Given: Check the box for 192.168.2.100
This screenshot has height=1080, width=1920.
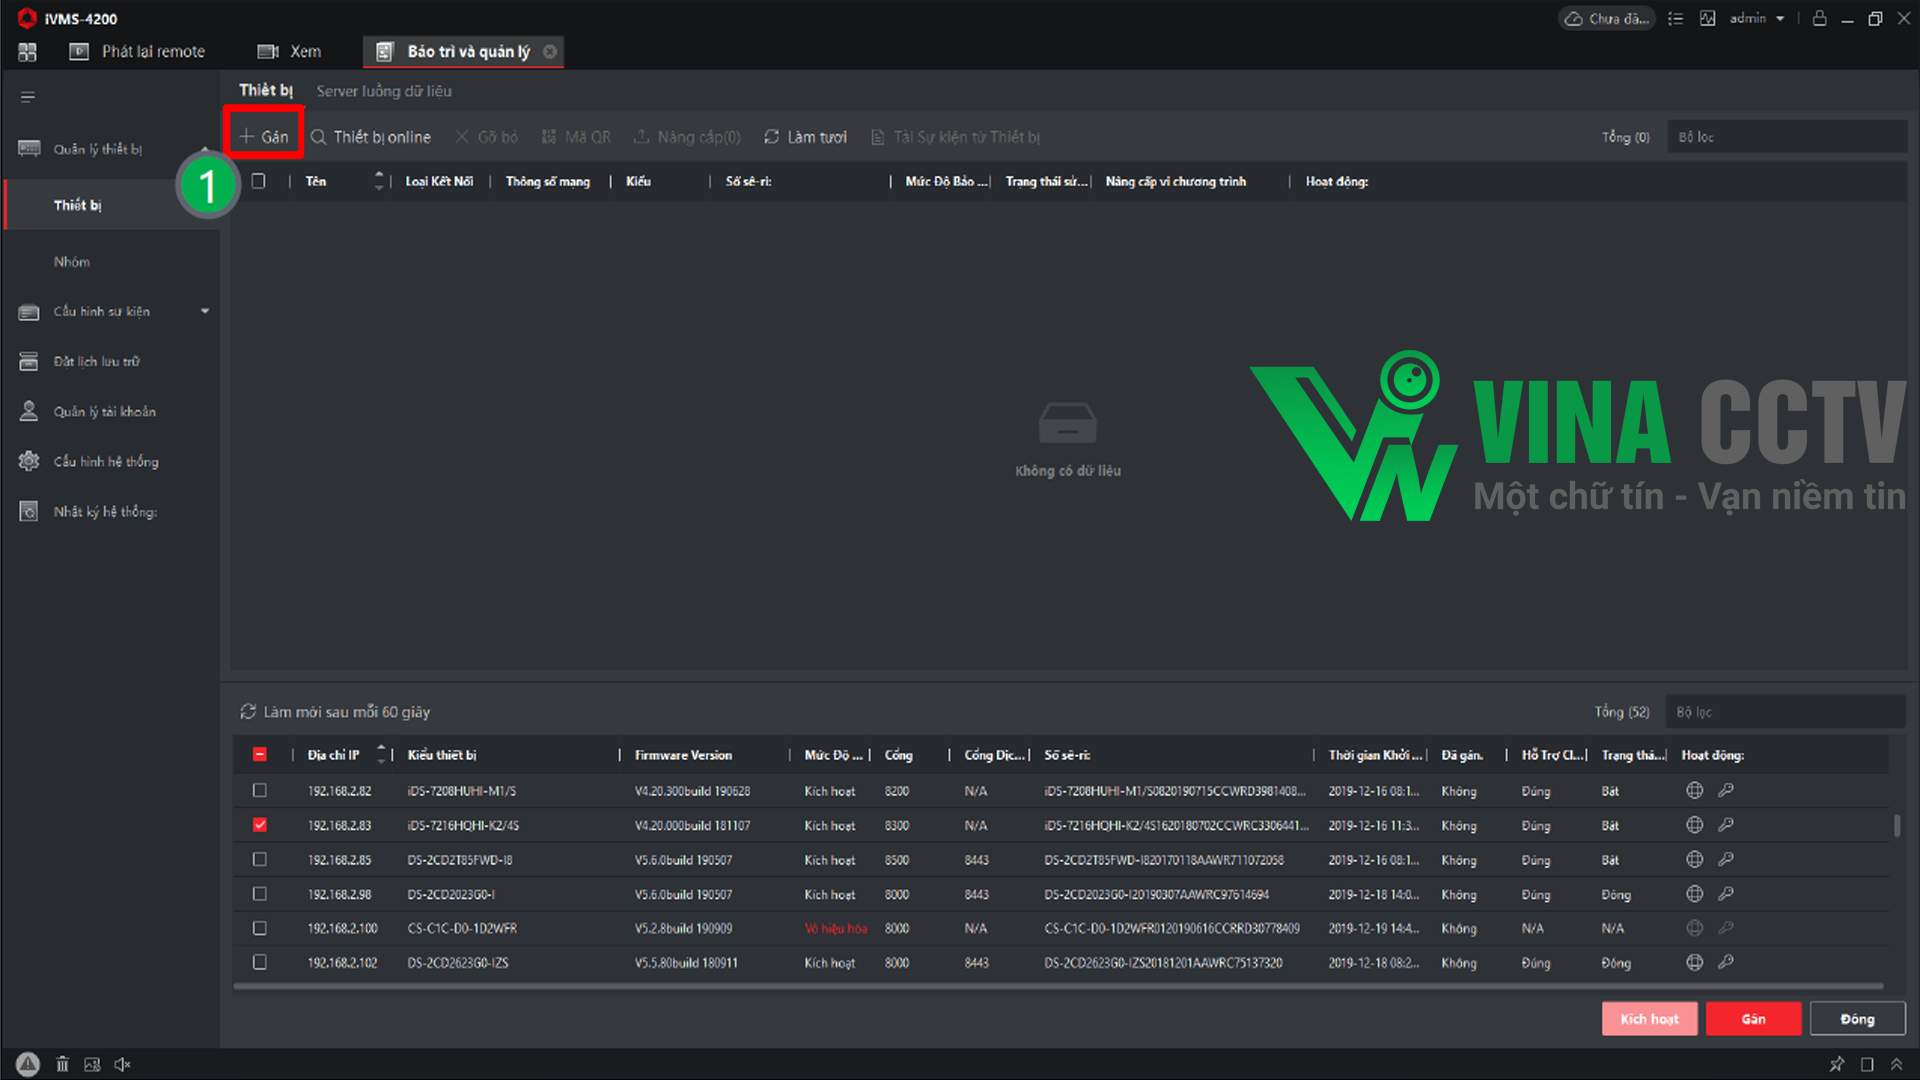Looking at the screenshot, I should click(259, 928).
